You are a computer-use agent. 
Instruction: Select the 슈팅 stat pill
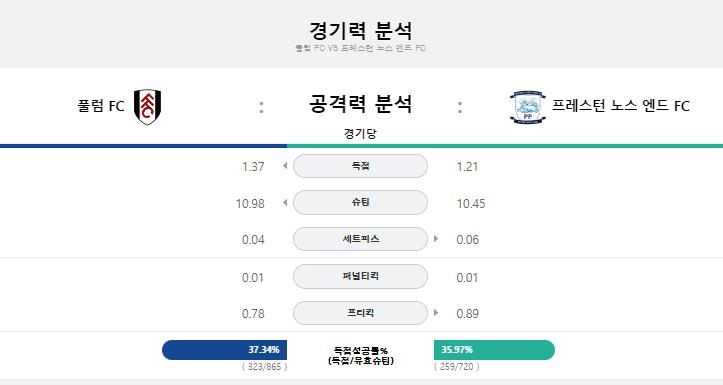coord(360,202)
